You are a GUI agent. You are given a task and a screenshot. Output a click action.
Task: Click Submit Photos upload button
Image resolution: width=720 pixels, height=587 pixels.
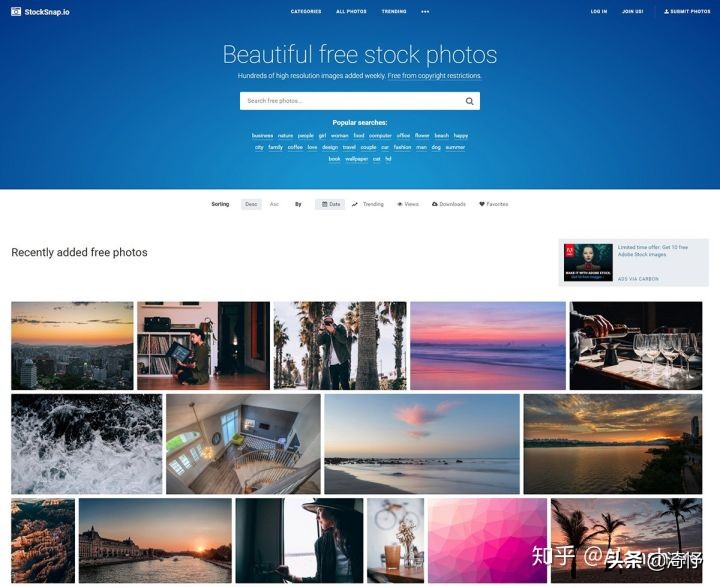(687, 11)
